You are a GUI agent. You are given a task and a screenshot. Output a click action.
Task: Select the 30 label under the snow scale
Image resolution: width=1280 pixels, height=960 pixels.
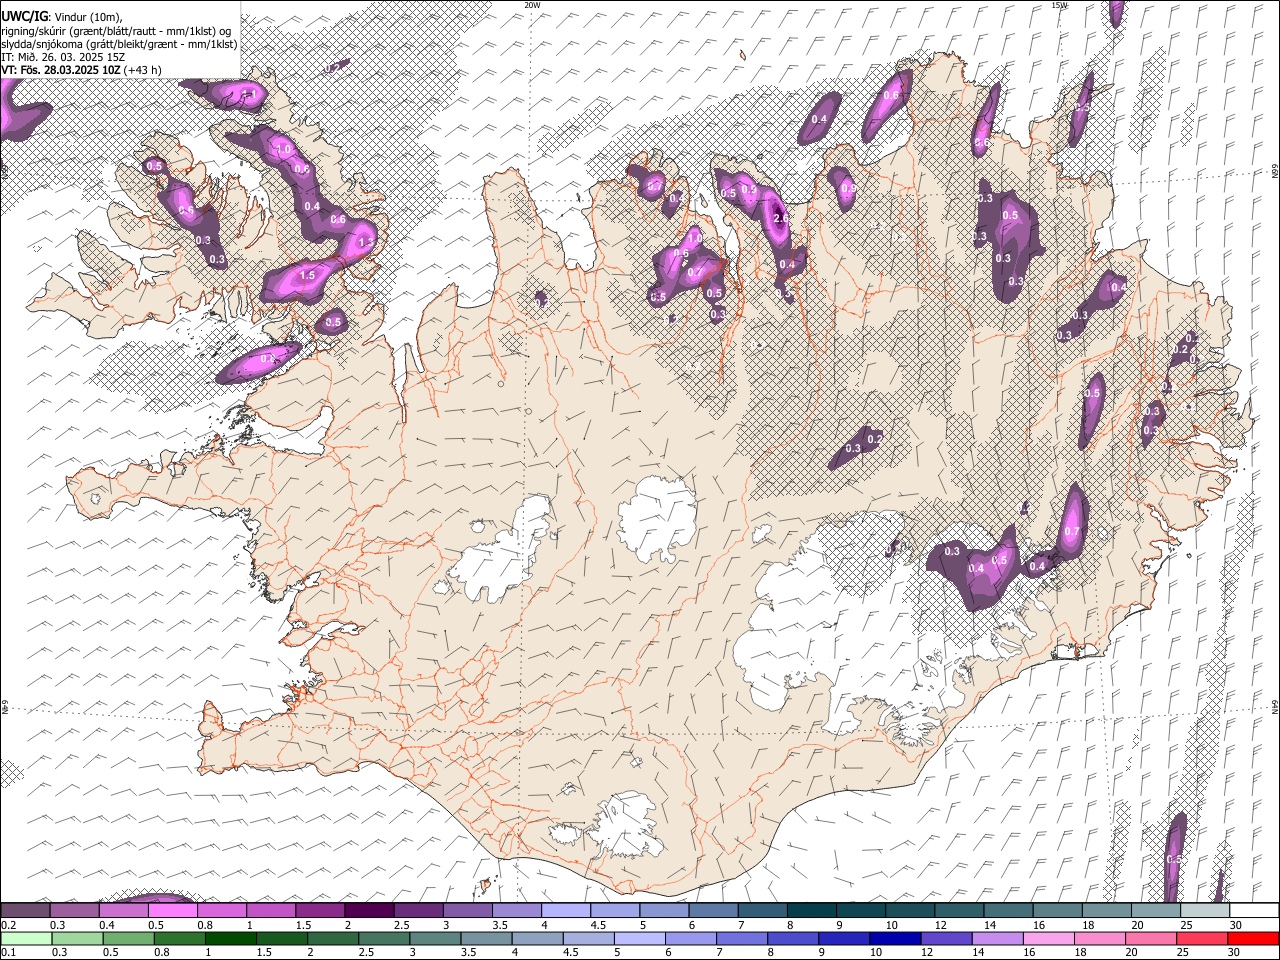(x=1236, y=925)
